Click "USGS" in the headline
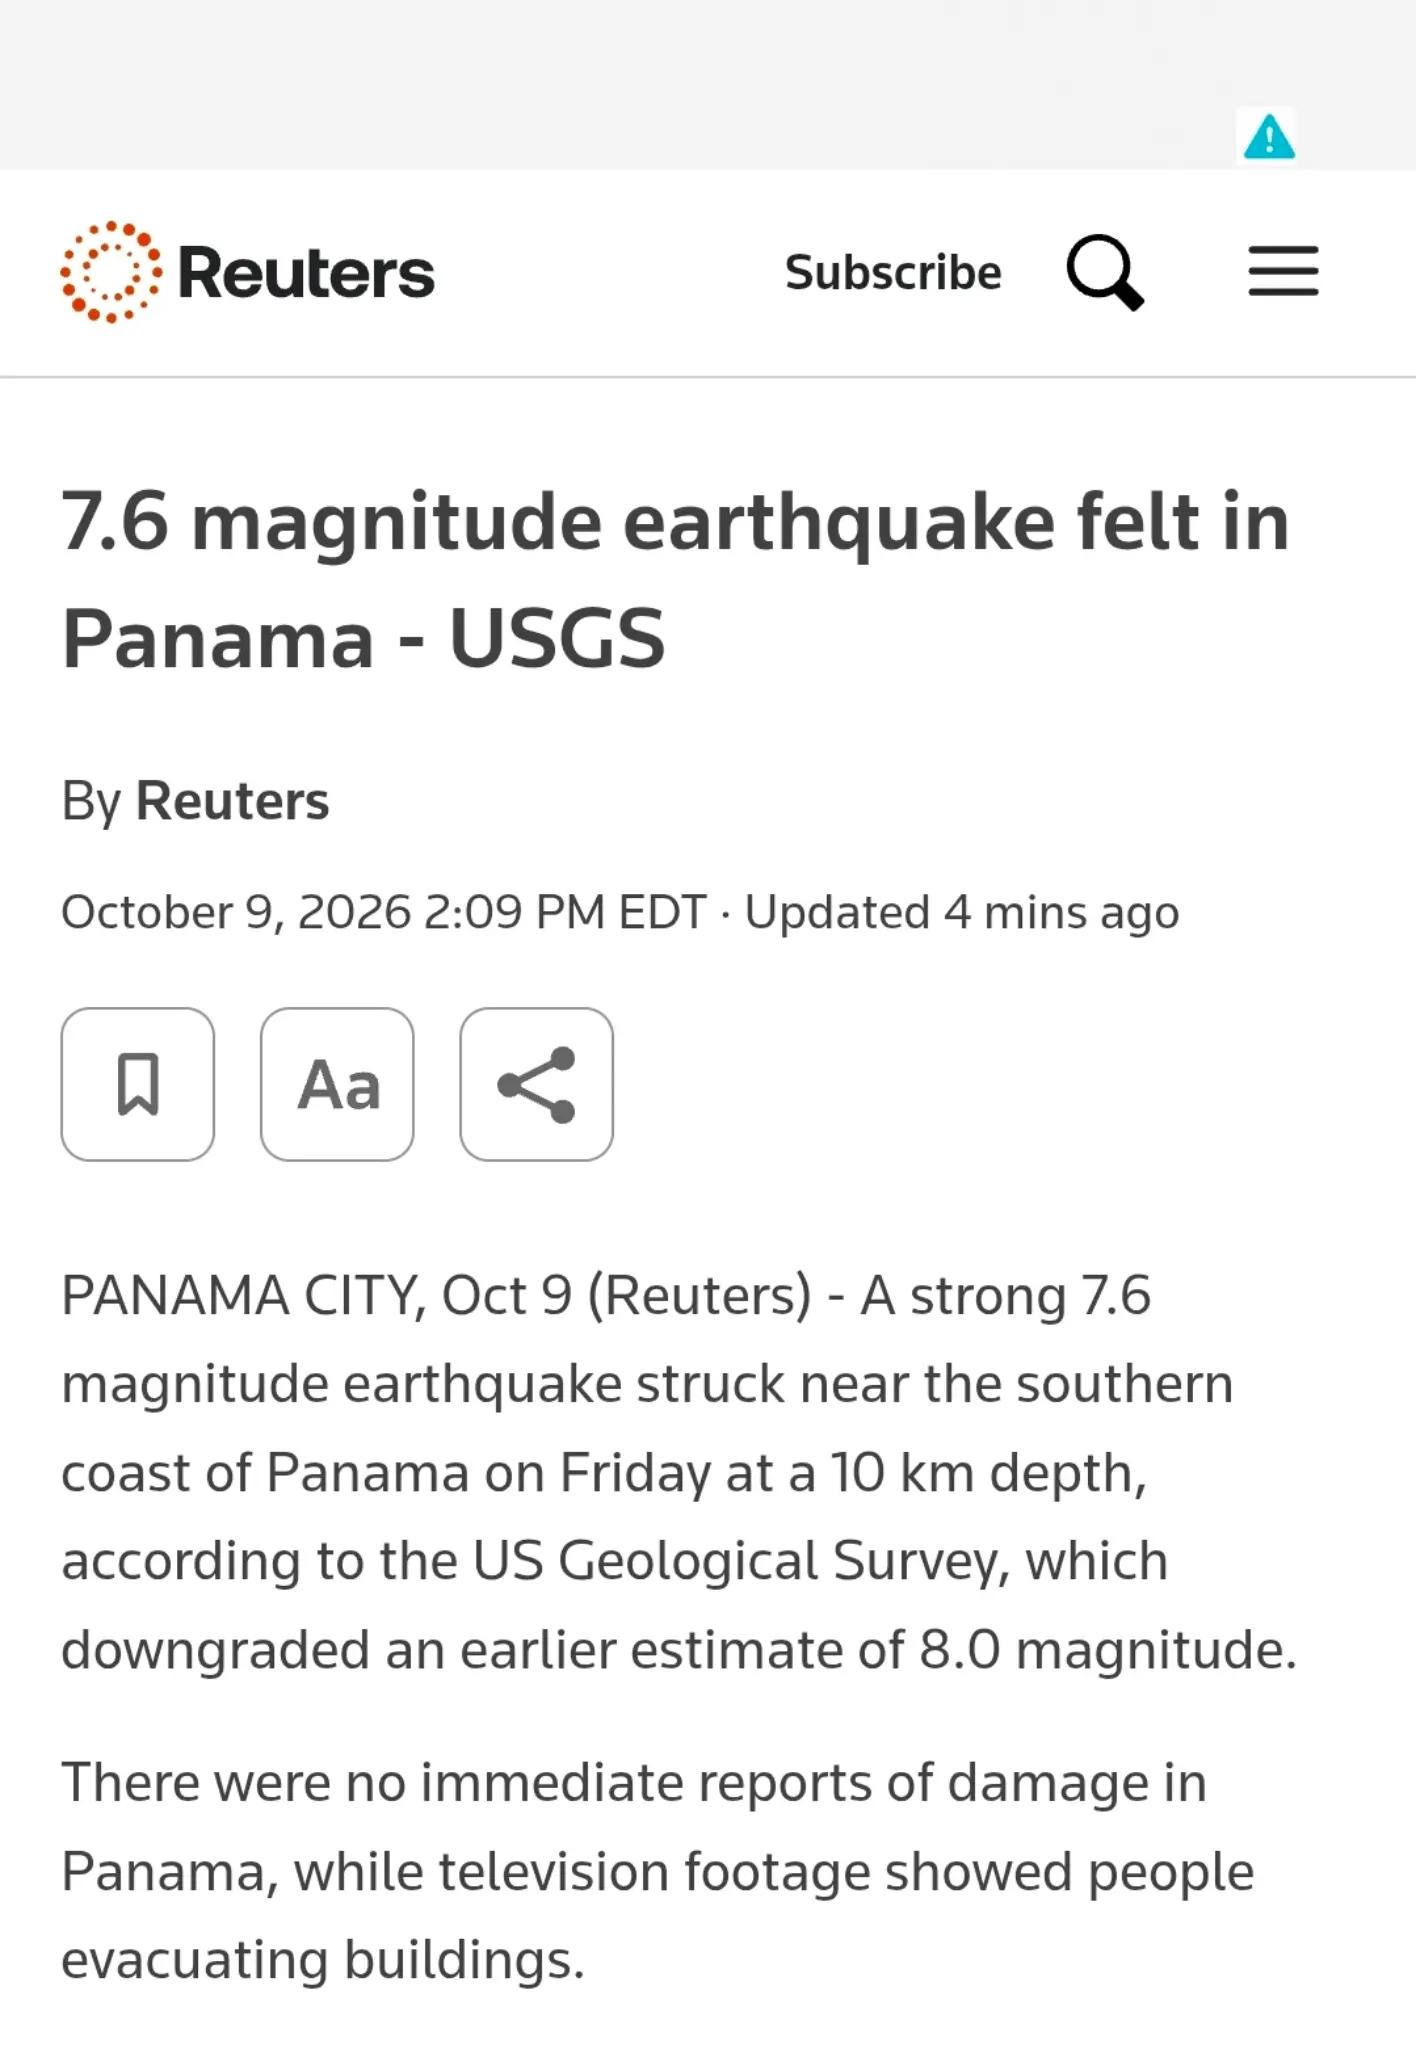The image size is (1416, 2060). 557,638
